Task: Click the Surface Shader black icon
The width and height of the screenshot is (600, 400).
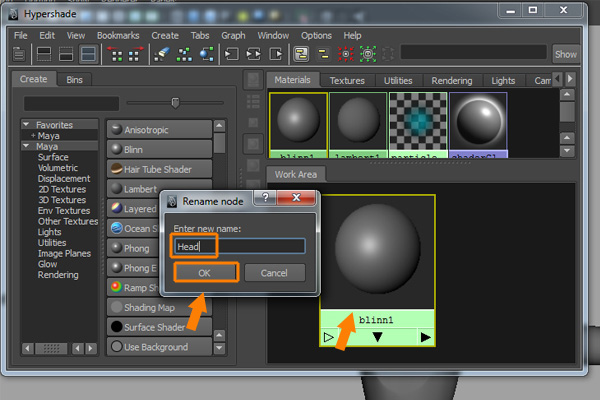Action: click(x=116, y=327)
